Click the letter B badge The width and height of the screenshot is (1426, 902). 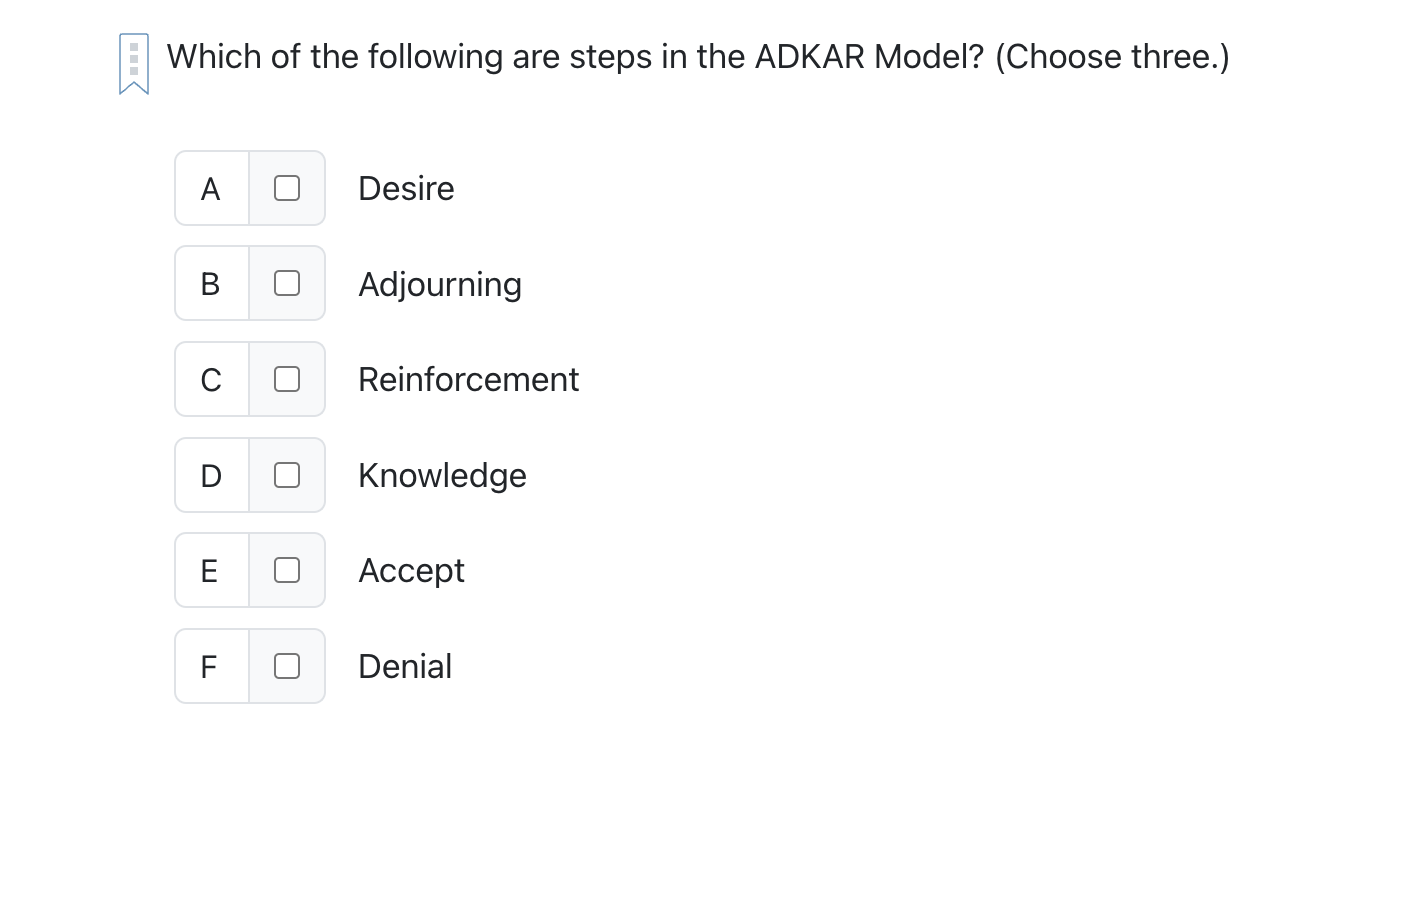210,283
